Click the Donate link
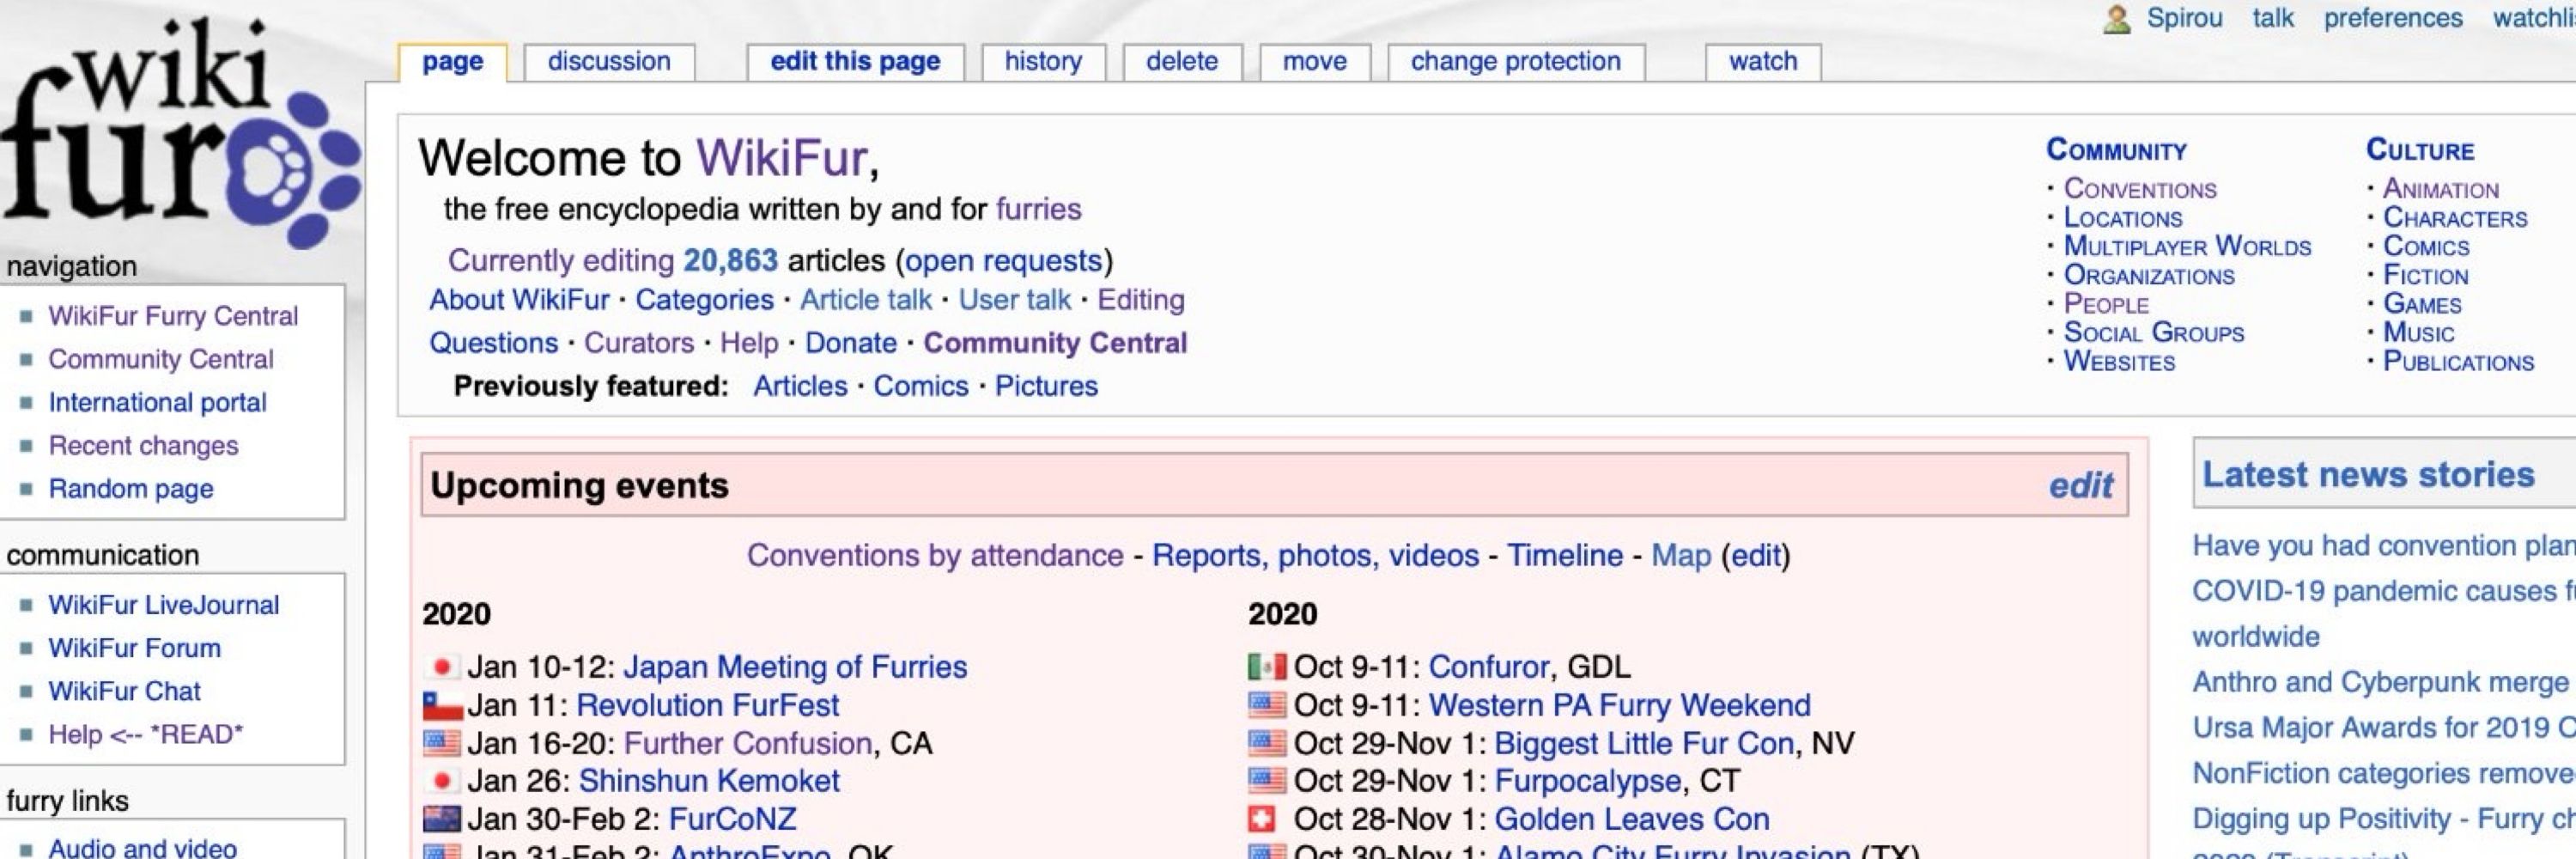 [850, 343]
